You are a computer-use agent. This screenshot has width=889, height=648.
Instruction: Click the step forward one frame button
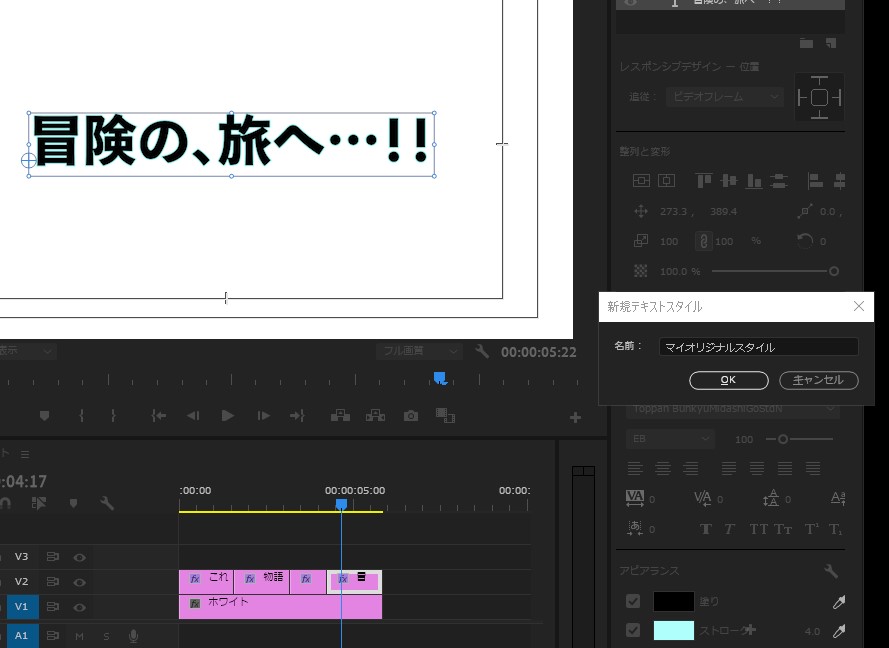pyautogui.click(x=263, y=416)
